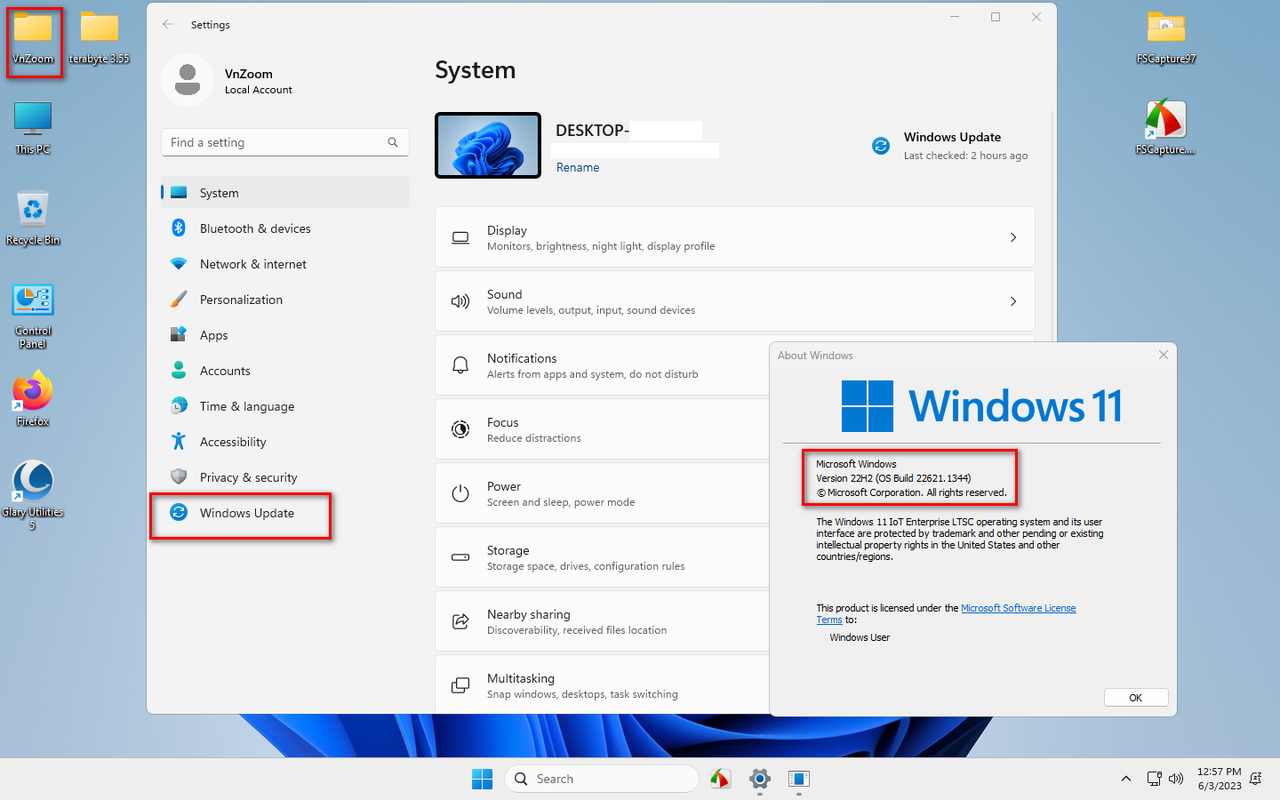Expand the Sound row chevron
Viewport: 1280px width, 800px height.
(1013, 302)
